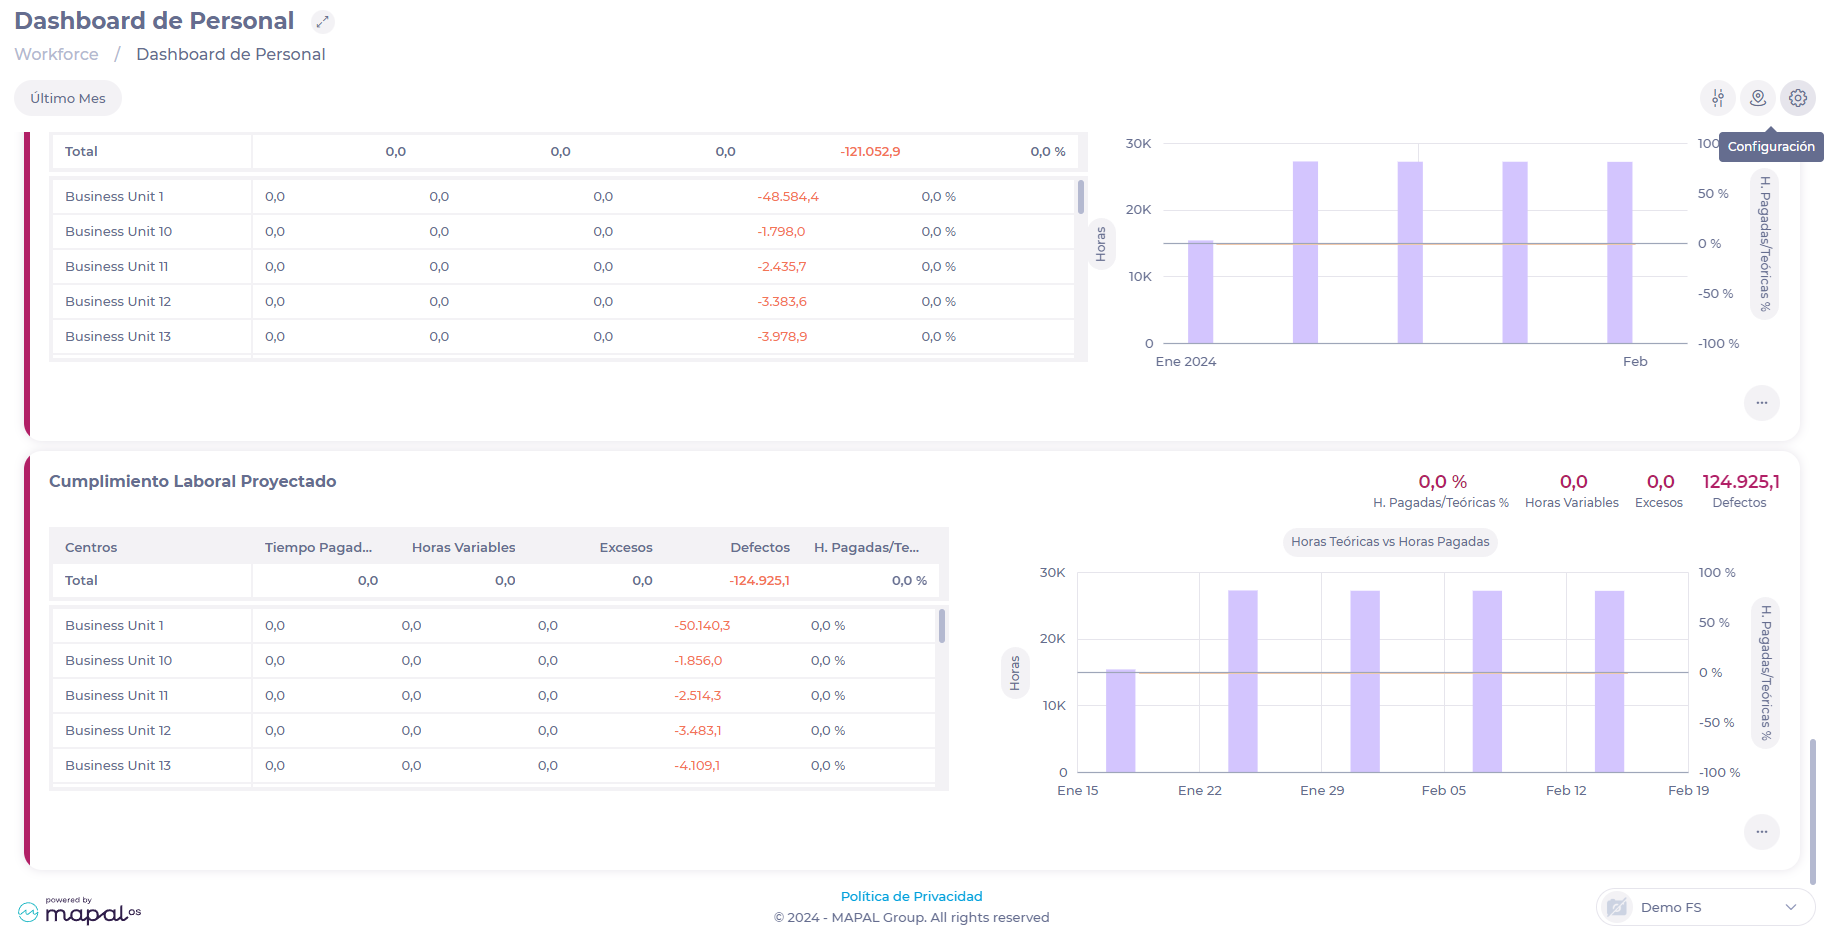Go to the Workforce breadcrumb
This screenshot has height=933, width=1834.
(x=56, y=54)
